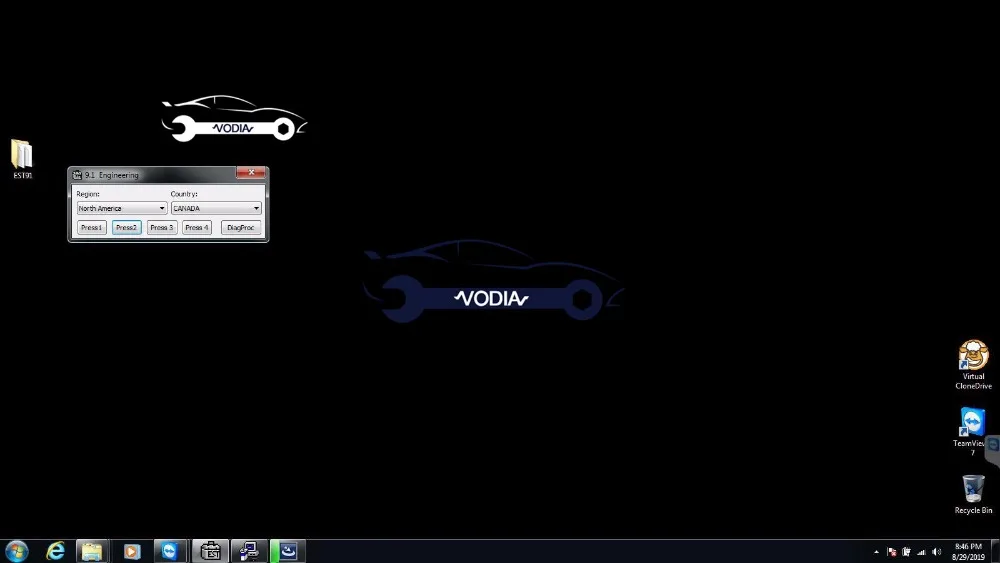Open the Country dropdown showing CANADA
The image size is (1000, 563).
(x=216, y=208)
